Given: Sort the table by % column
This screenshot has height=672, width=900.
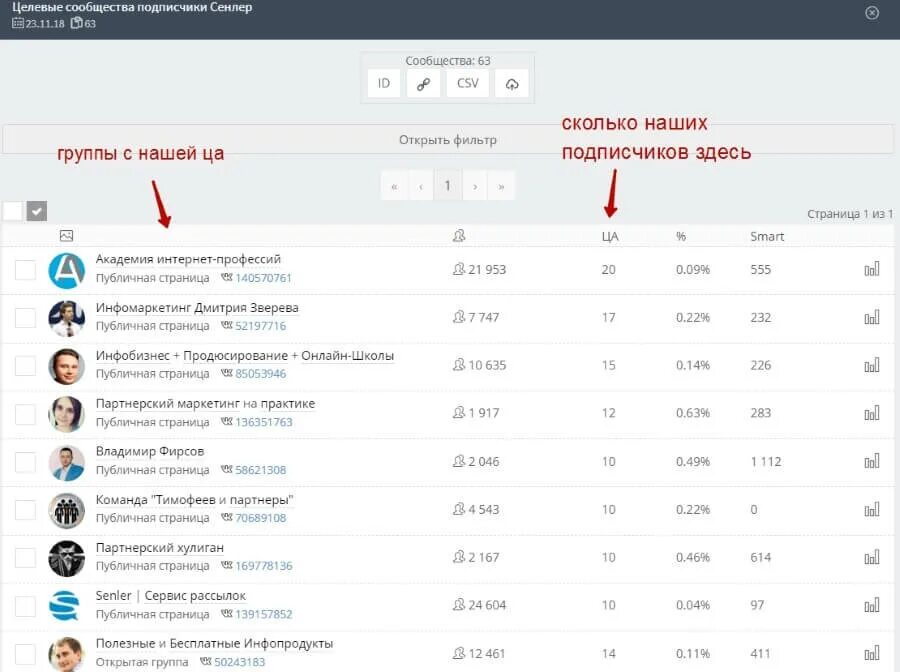Looking at the screenshot, I should point(681,236).
